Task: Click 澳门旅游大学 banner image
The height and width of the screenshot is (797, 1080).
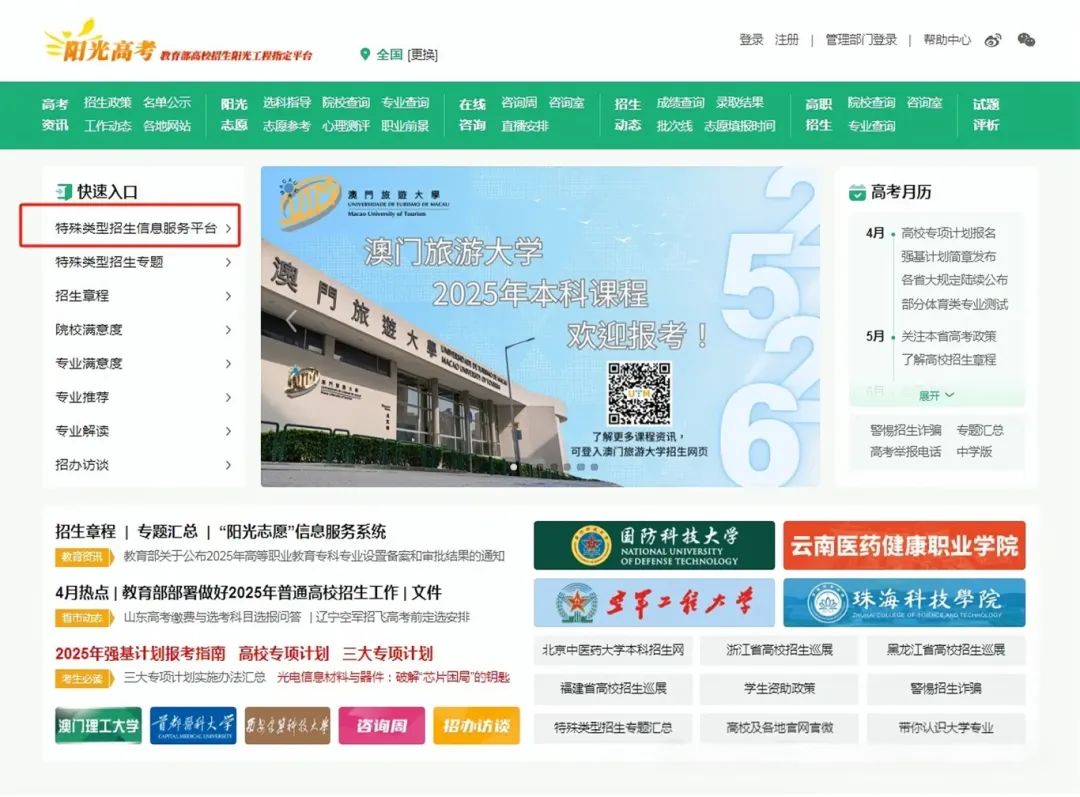Action: point(540,327)
